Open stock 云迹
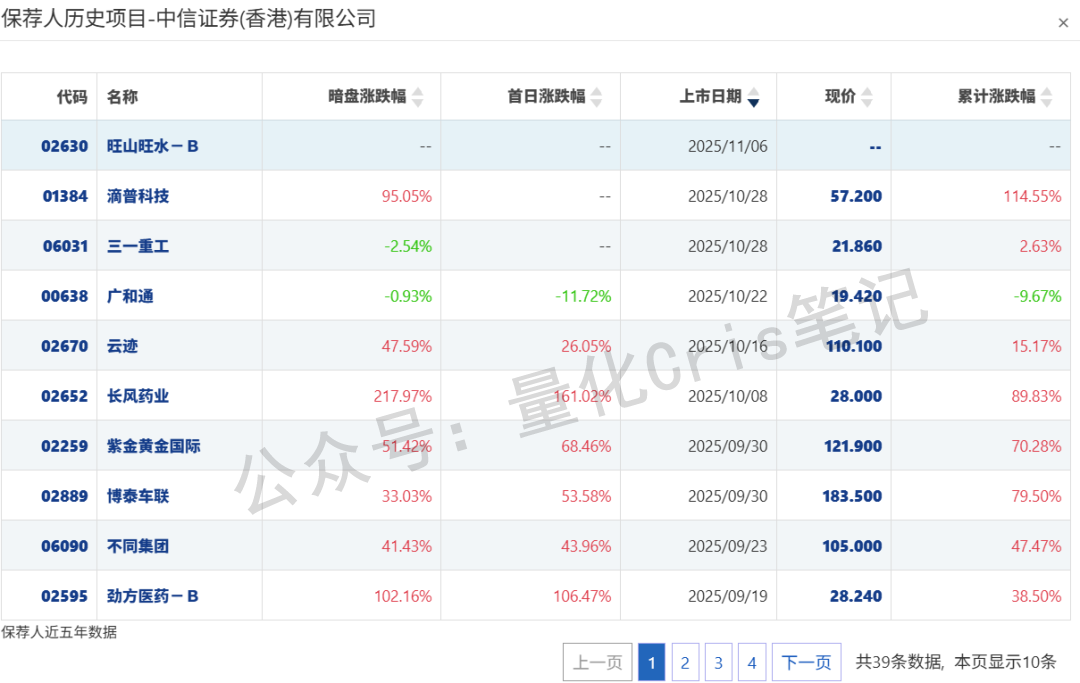This screenshot has height=683, width=1080. click(x=123, y=346)
